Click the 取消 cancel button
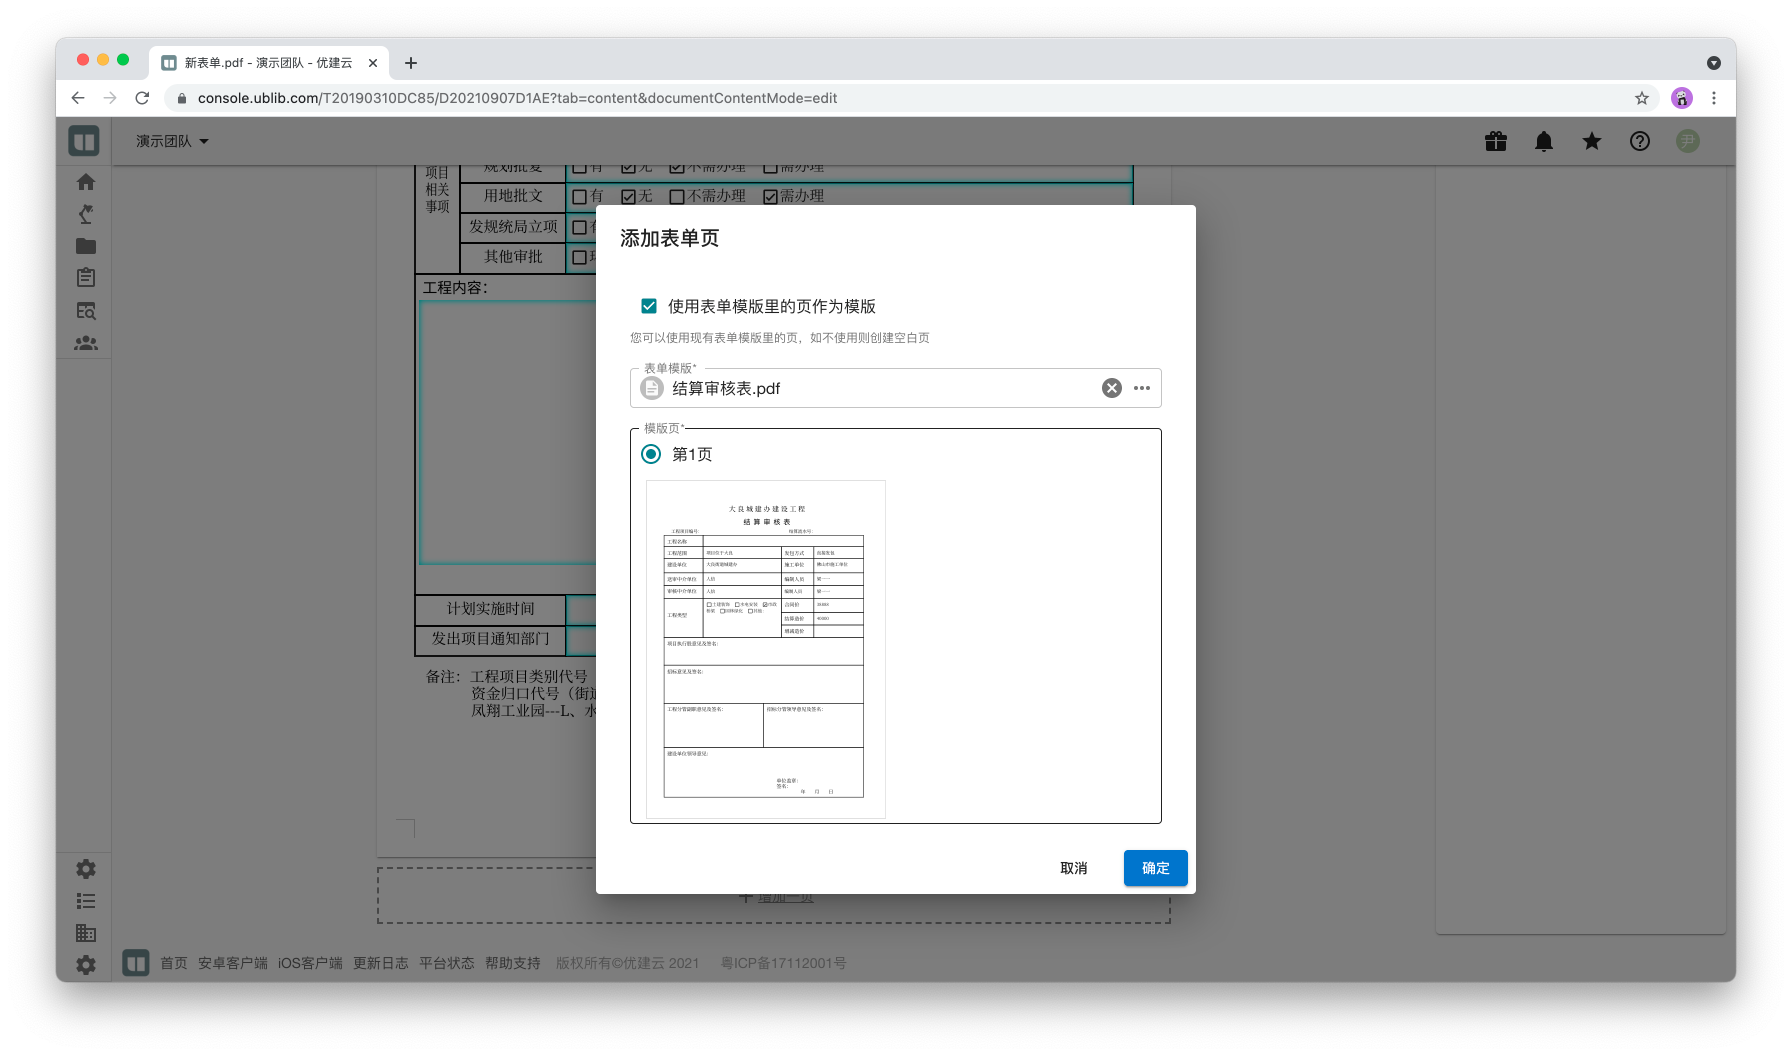This screenshot has height=1056, width=1792. pos(1073,868)
